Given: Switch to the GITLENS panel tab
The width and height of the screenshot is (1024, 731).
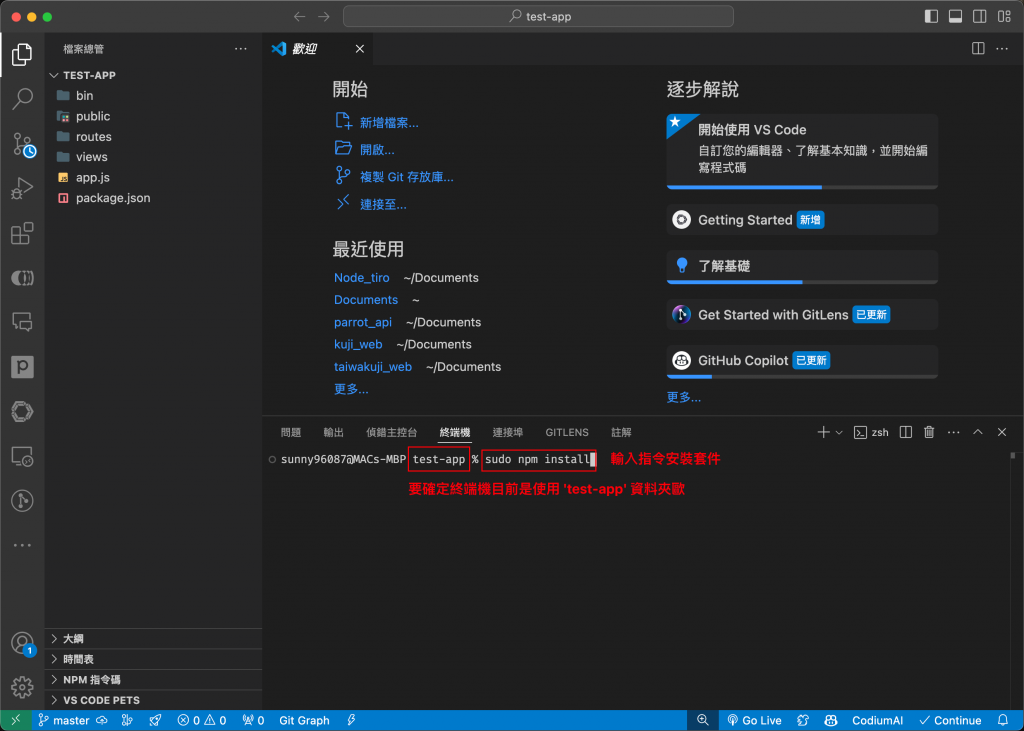Looking at the screenshot, I should [567, 432].
